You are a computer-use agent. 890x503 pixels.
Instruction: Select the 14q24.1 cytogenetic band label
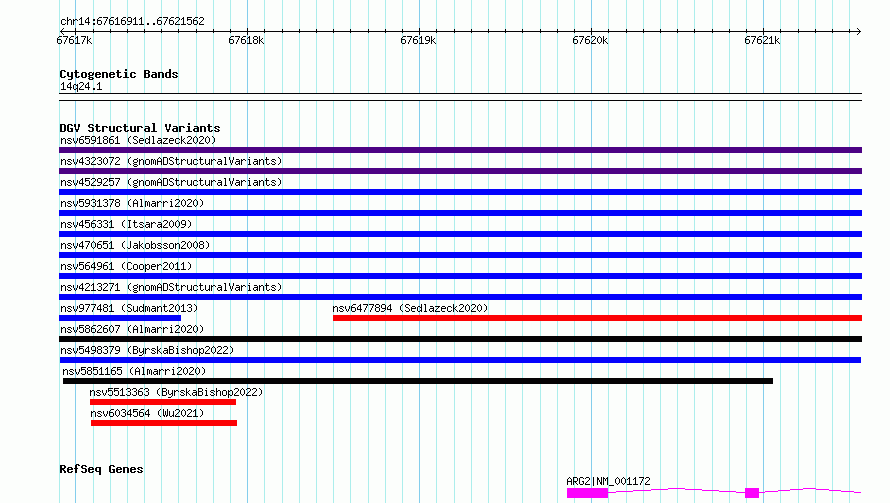pos(81,87)
